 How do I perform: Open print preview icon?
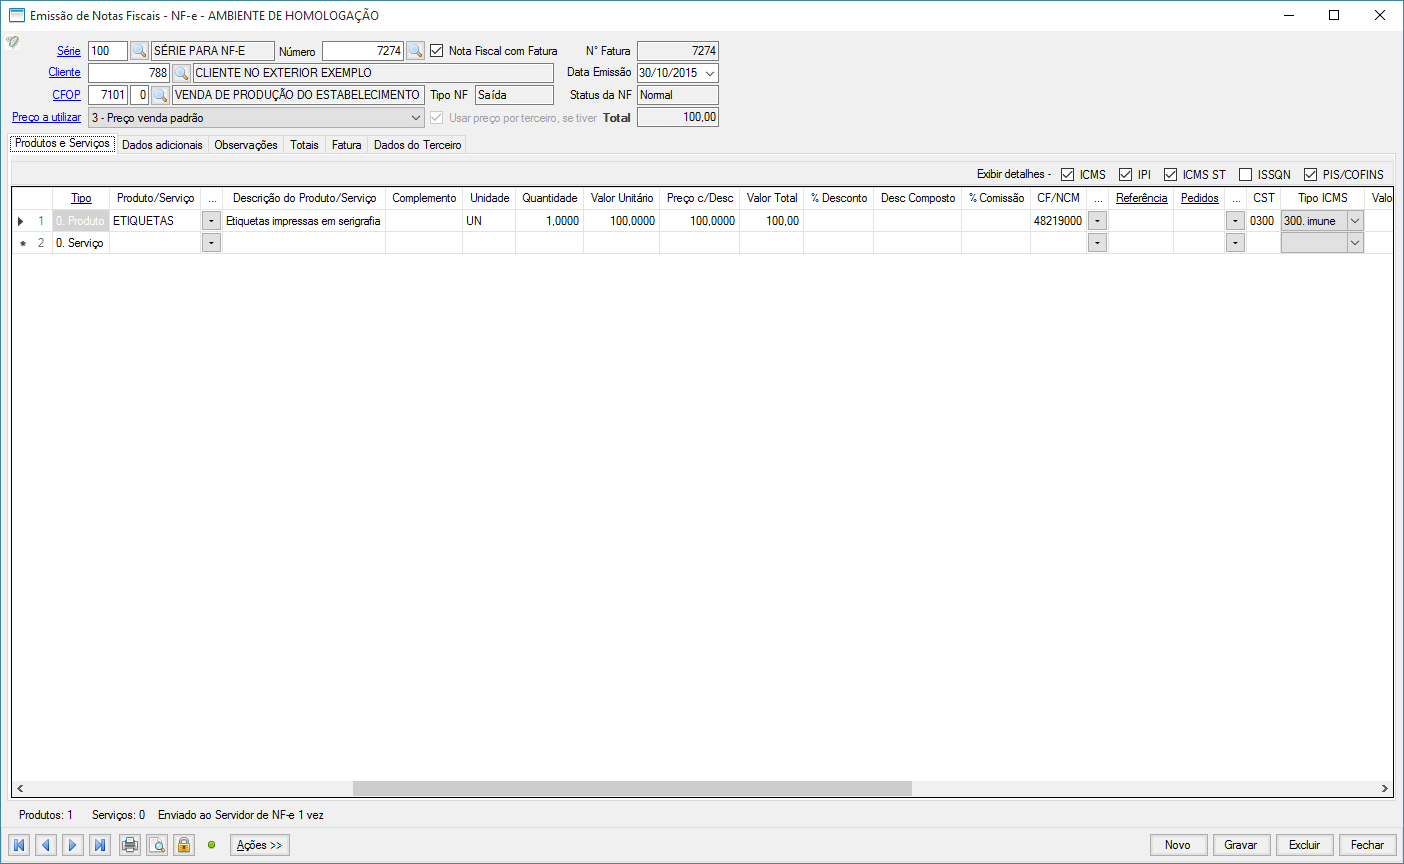[x=157, y=845]
